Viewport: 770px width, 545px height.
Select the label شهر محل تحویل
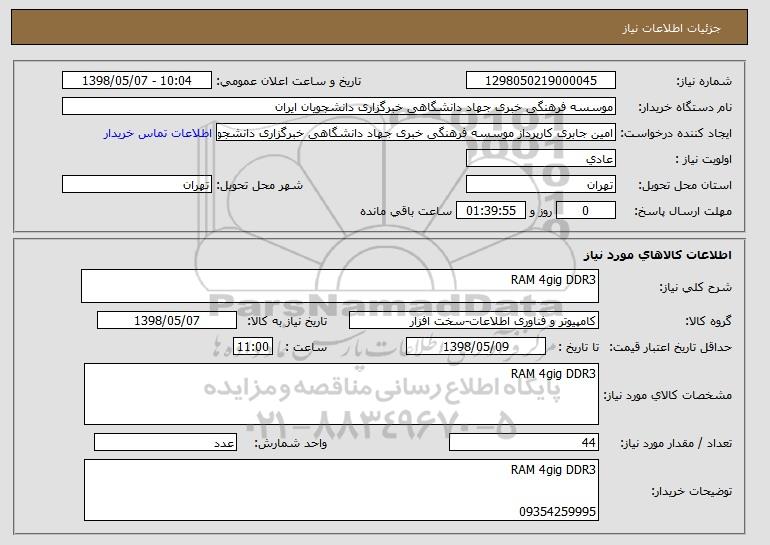(260, 185)
